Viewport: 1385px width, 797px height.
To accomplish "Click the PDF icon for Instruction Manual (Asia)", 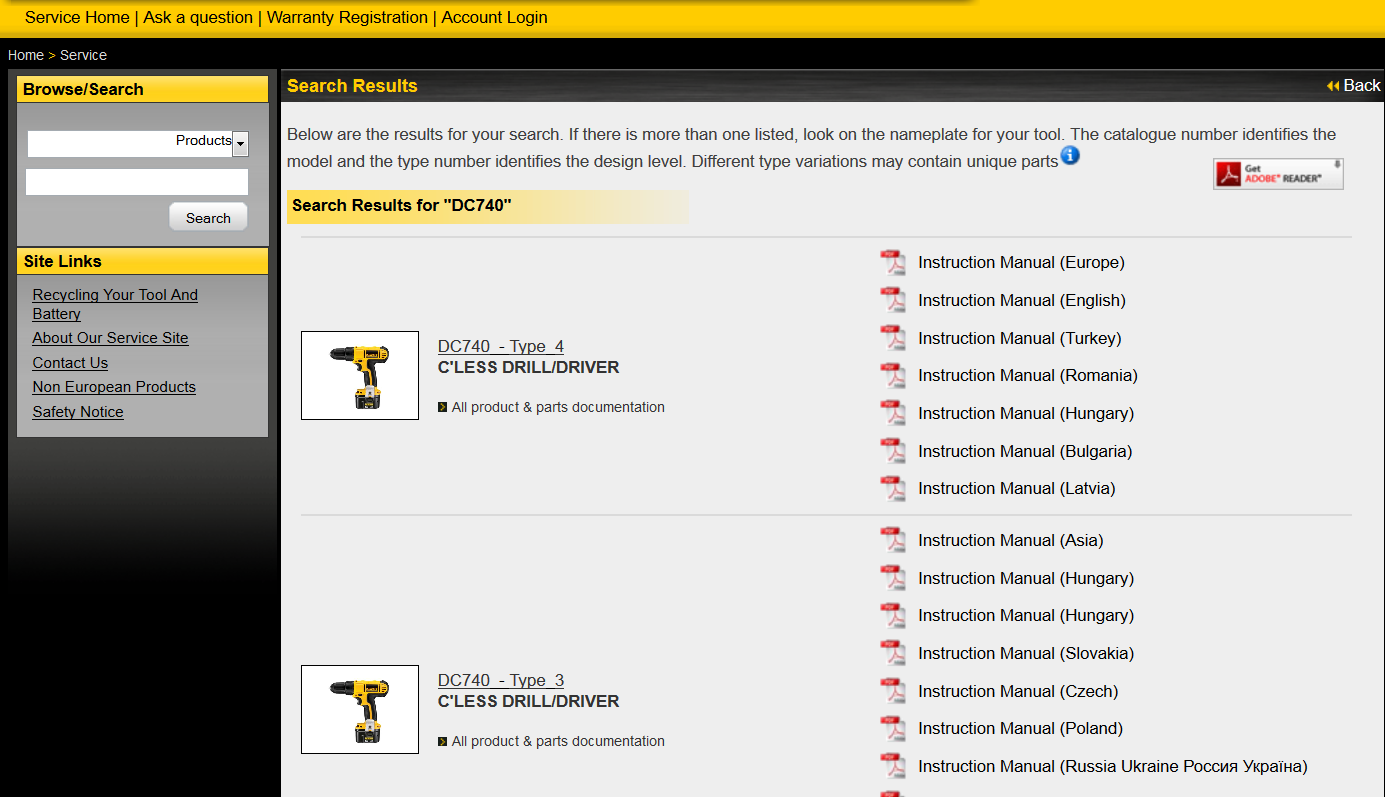I will click(x=892, y=541).
